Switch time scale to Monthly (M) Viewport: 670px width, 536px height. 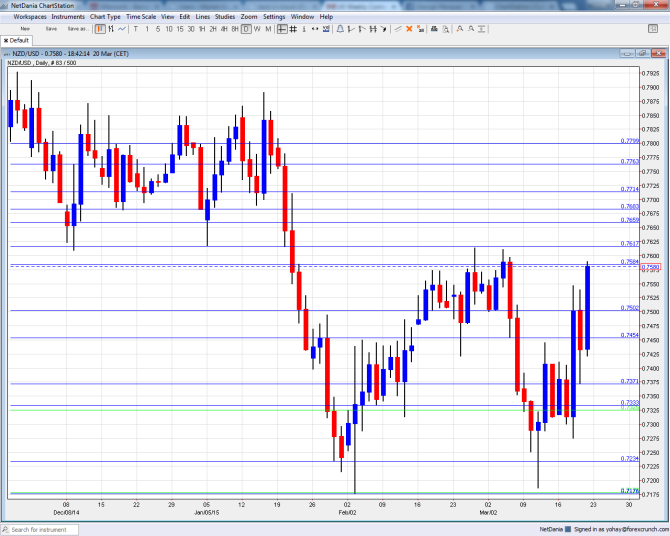268,29
